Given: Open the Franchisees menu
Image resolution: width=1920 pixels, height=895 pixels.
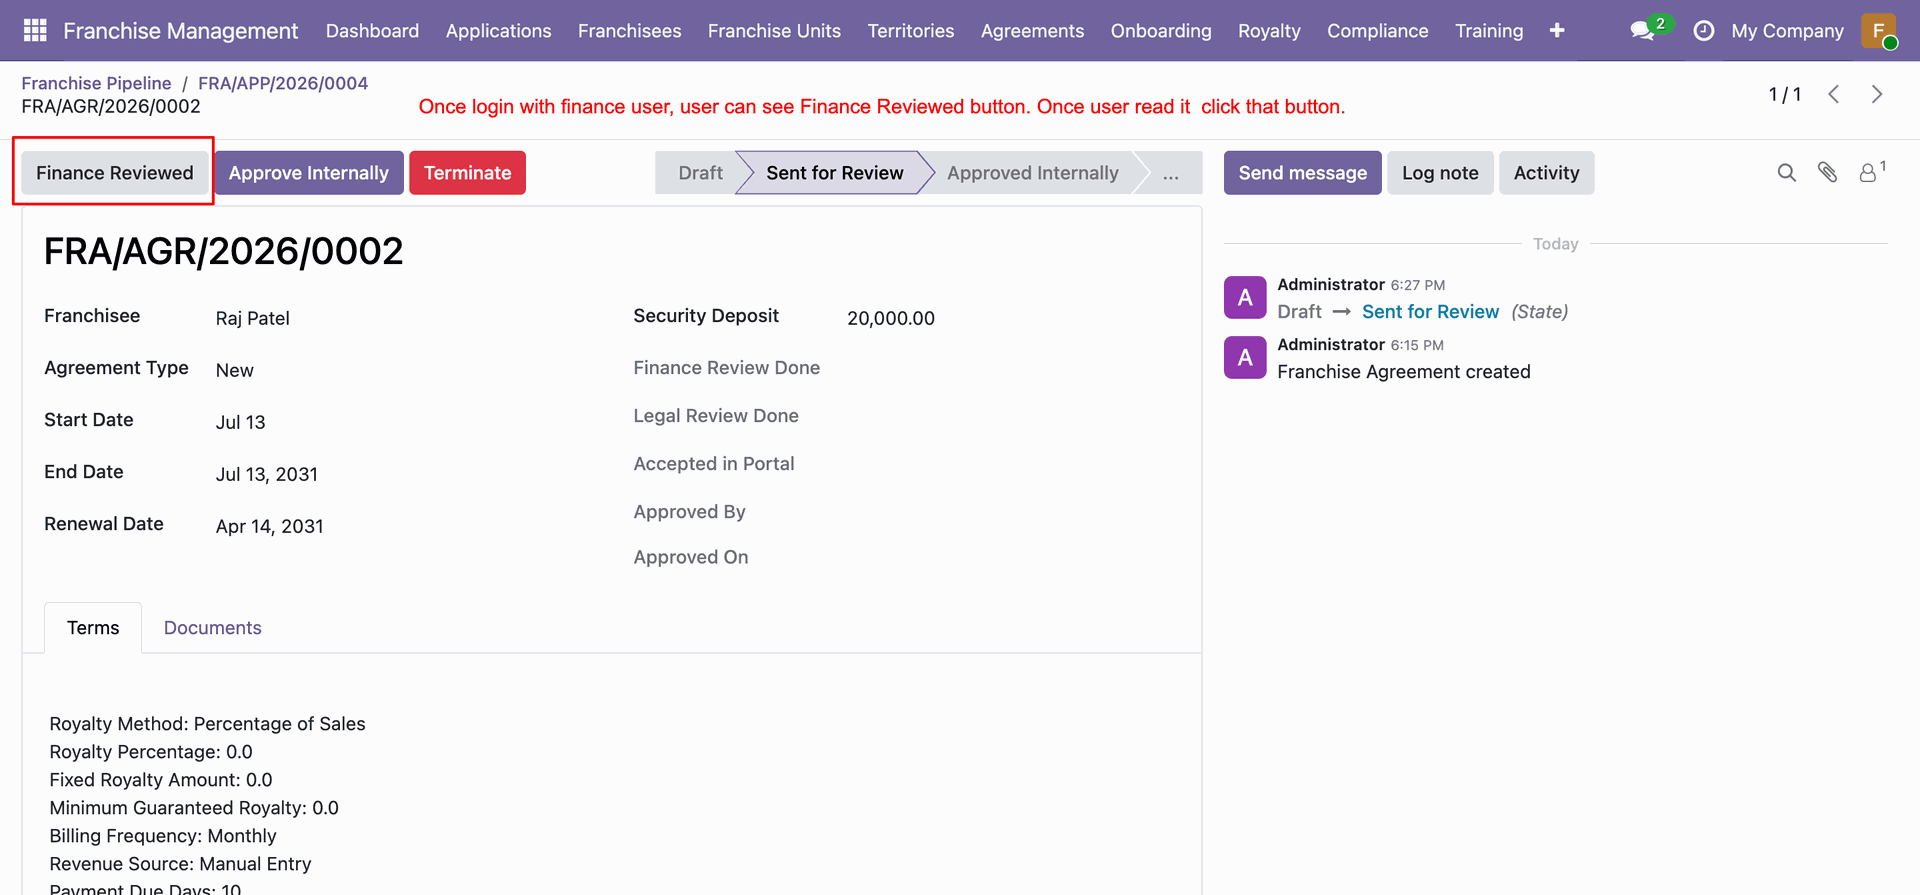Looking at the screenshot, I should [629, 31].
